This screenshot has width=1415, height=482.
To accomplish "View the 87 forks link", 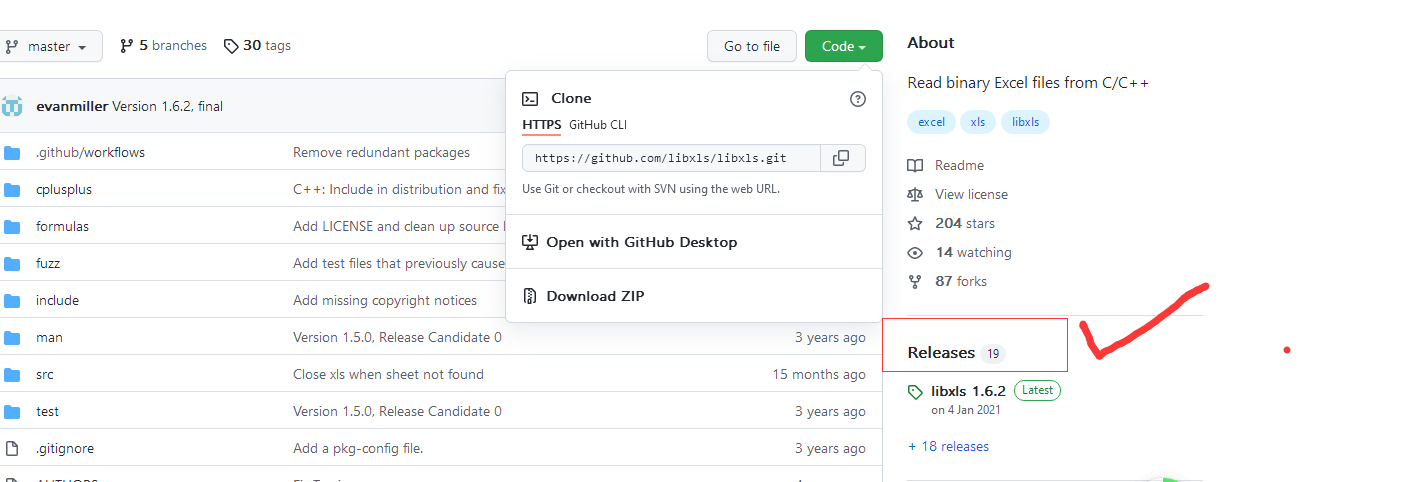I will tap(961, 282).
